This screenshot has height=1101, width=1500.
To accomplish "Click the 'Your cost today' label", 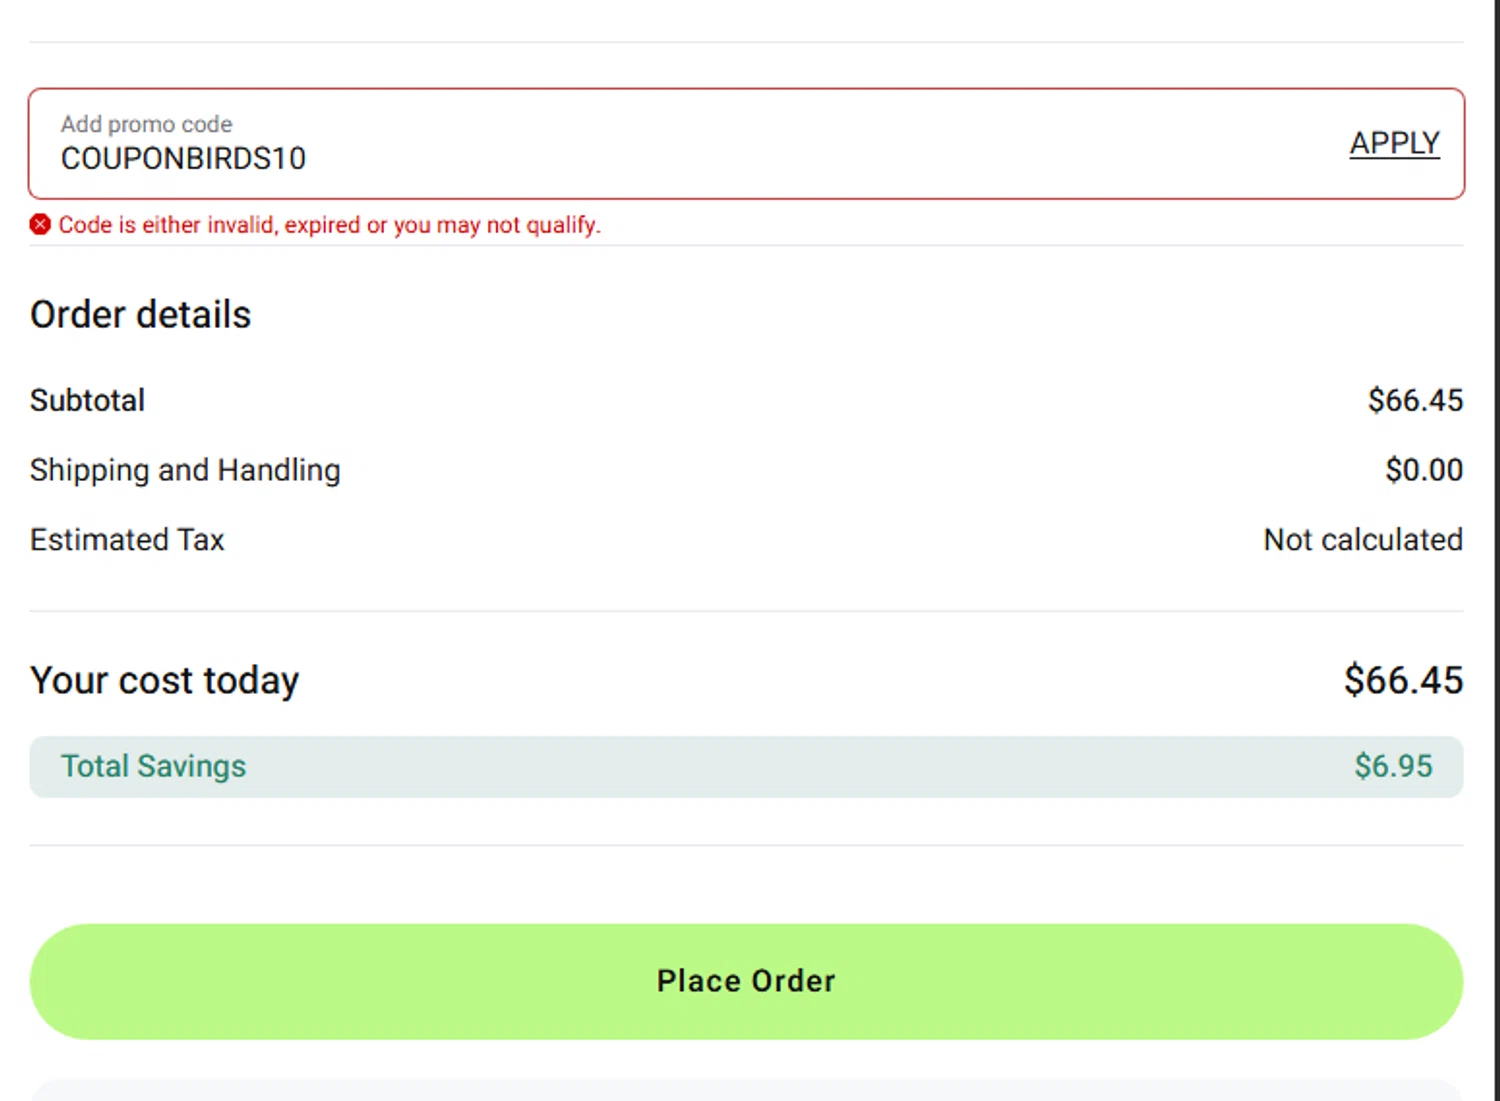I will coord(164,681).
